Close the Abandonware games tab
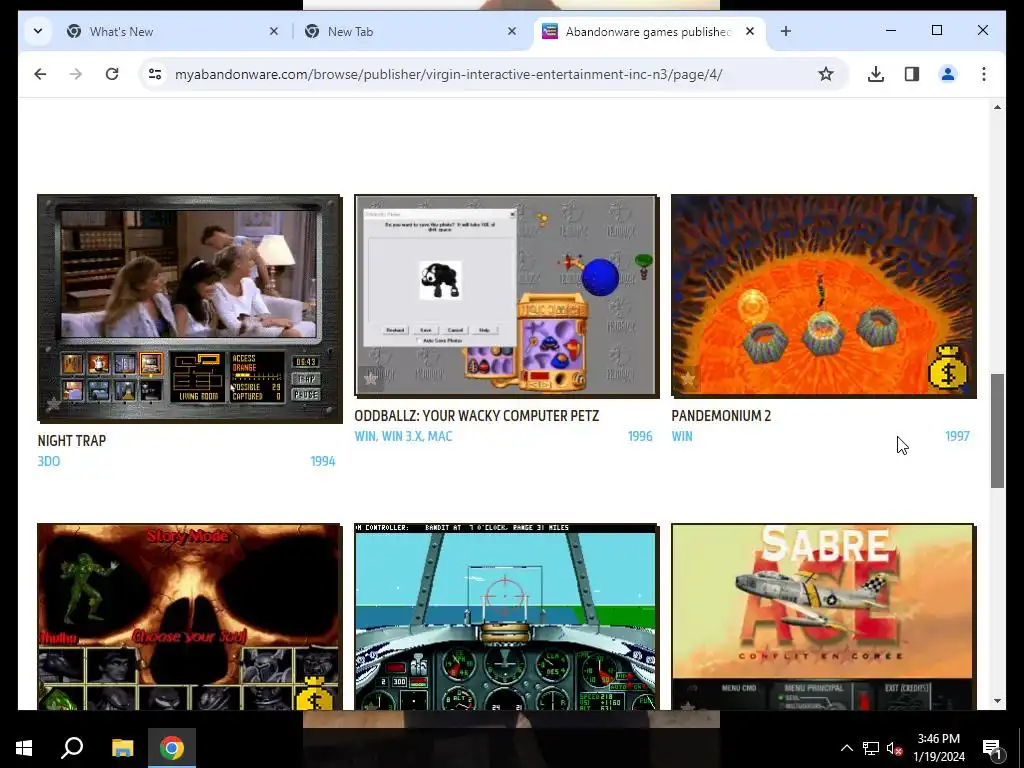 [x=750, y=31]
